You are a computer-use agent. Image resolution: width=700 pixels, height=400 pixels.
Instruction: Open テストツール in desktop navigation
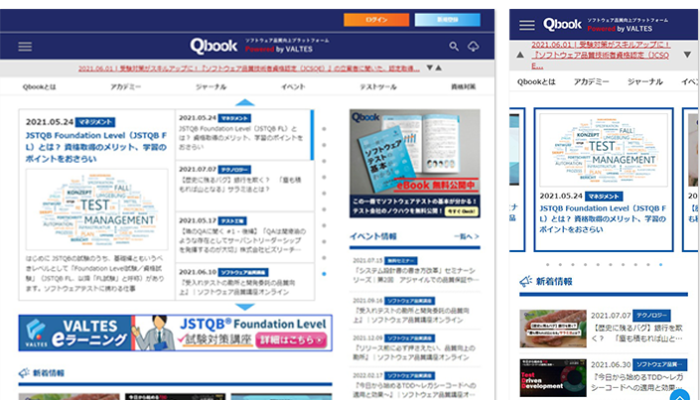[378, 87]
